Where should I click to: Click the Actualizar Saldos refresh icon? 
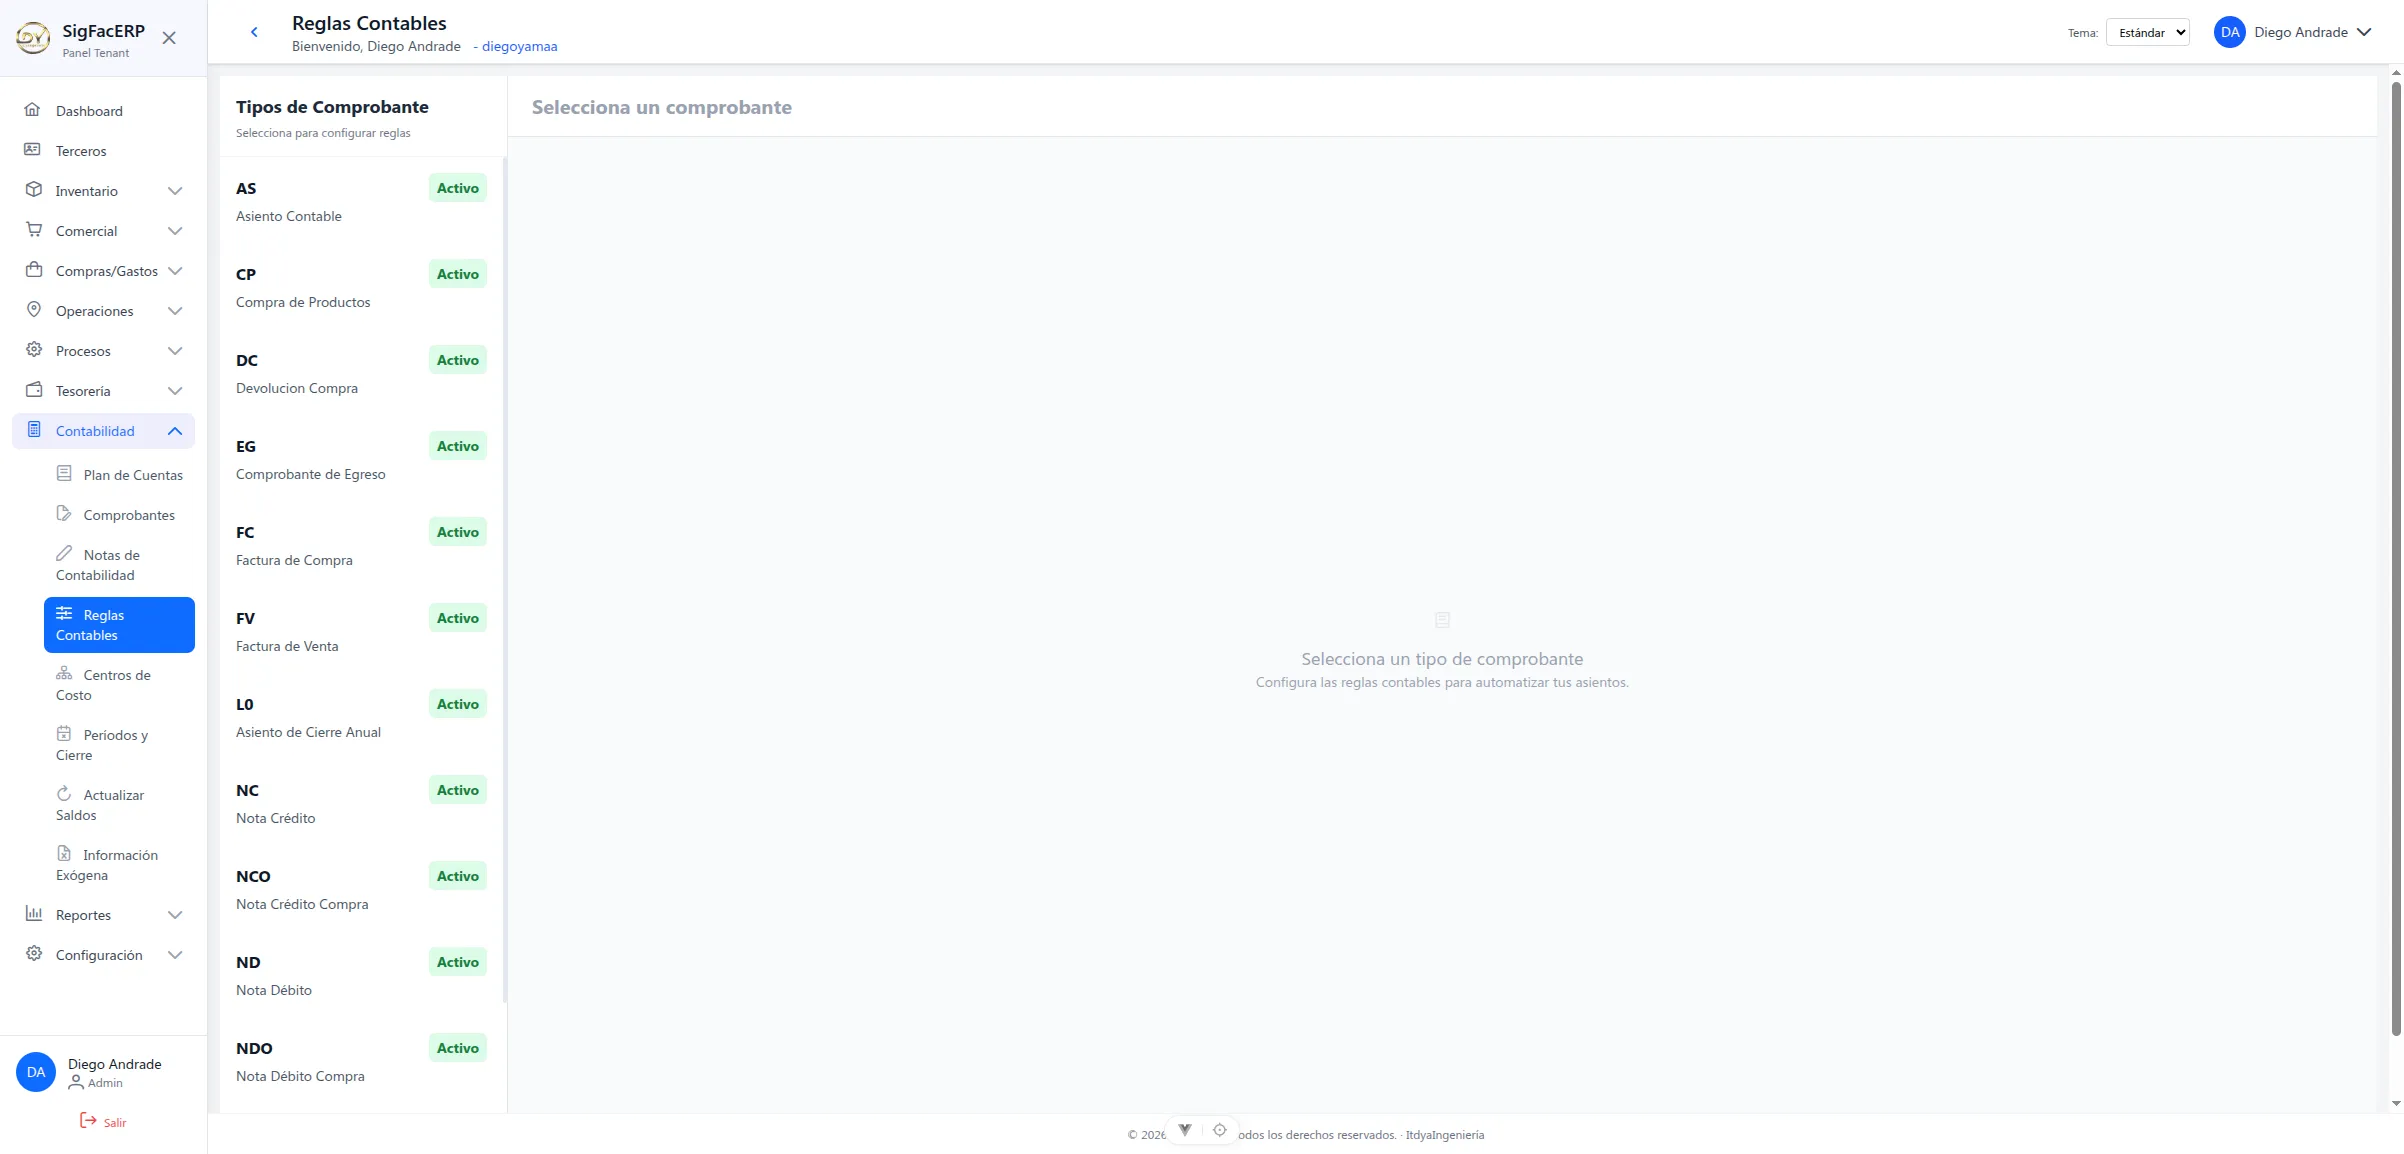pyautogui.click(x=64, y=794)
